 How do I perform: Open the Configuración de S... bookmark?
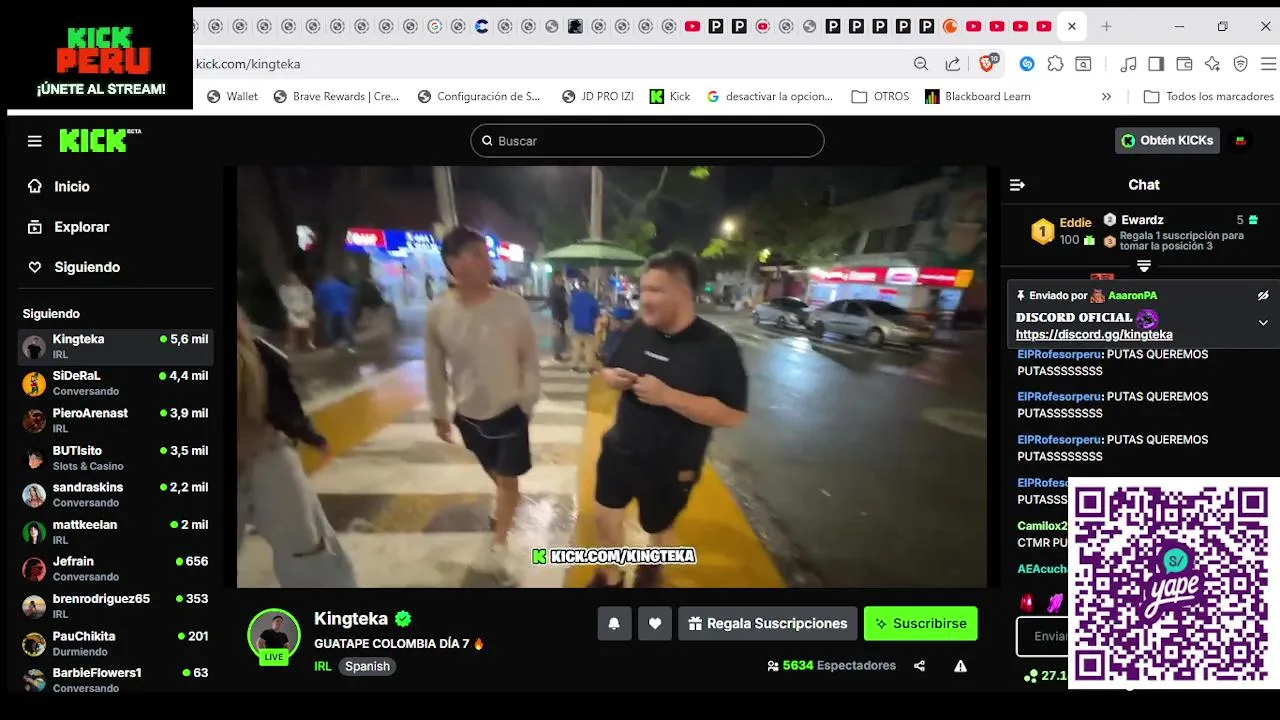tap(479, 97)
